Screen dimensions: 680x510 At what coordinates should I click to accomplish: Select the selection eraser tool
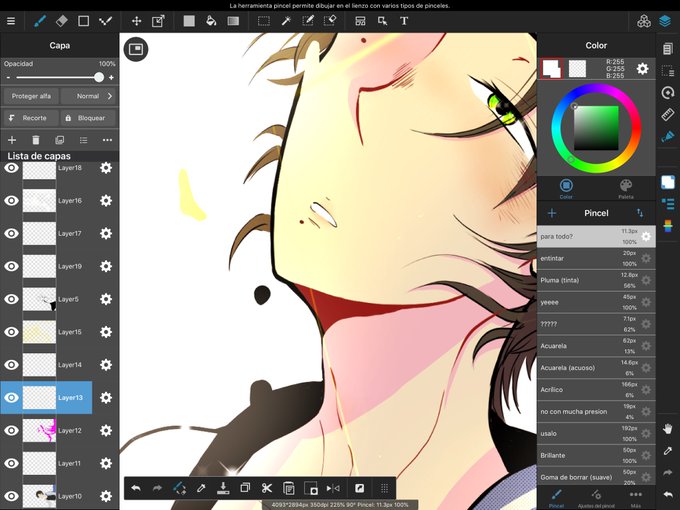(x=330, y=21)
